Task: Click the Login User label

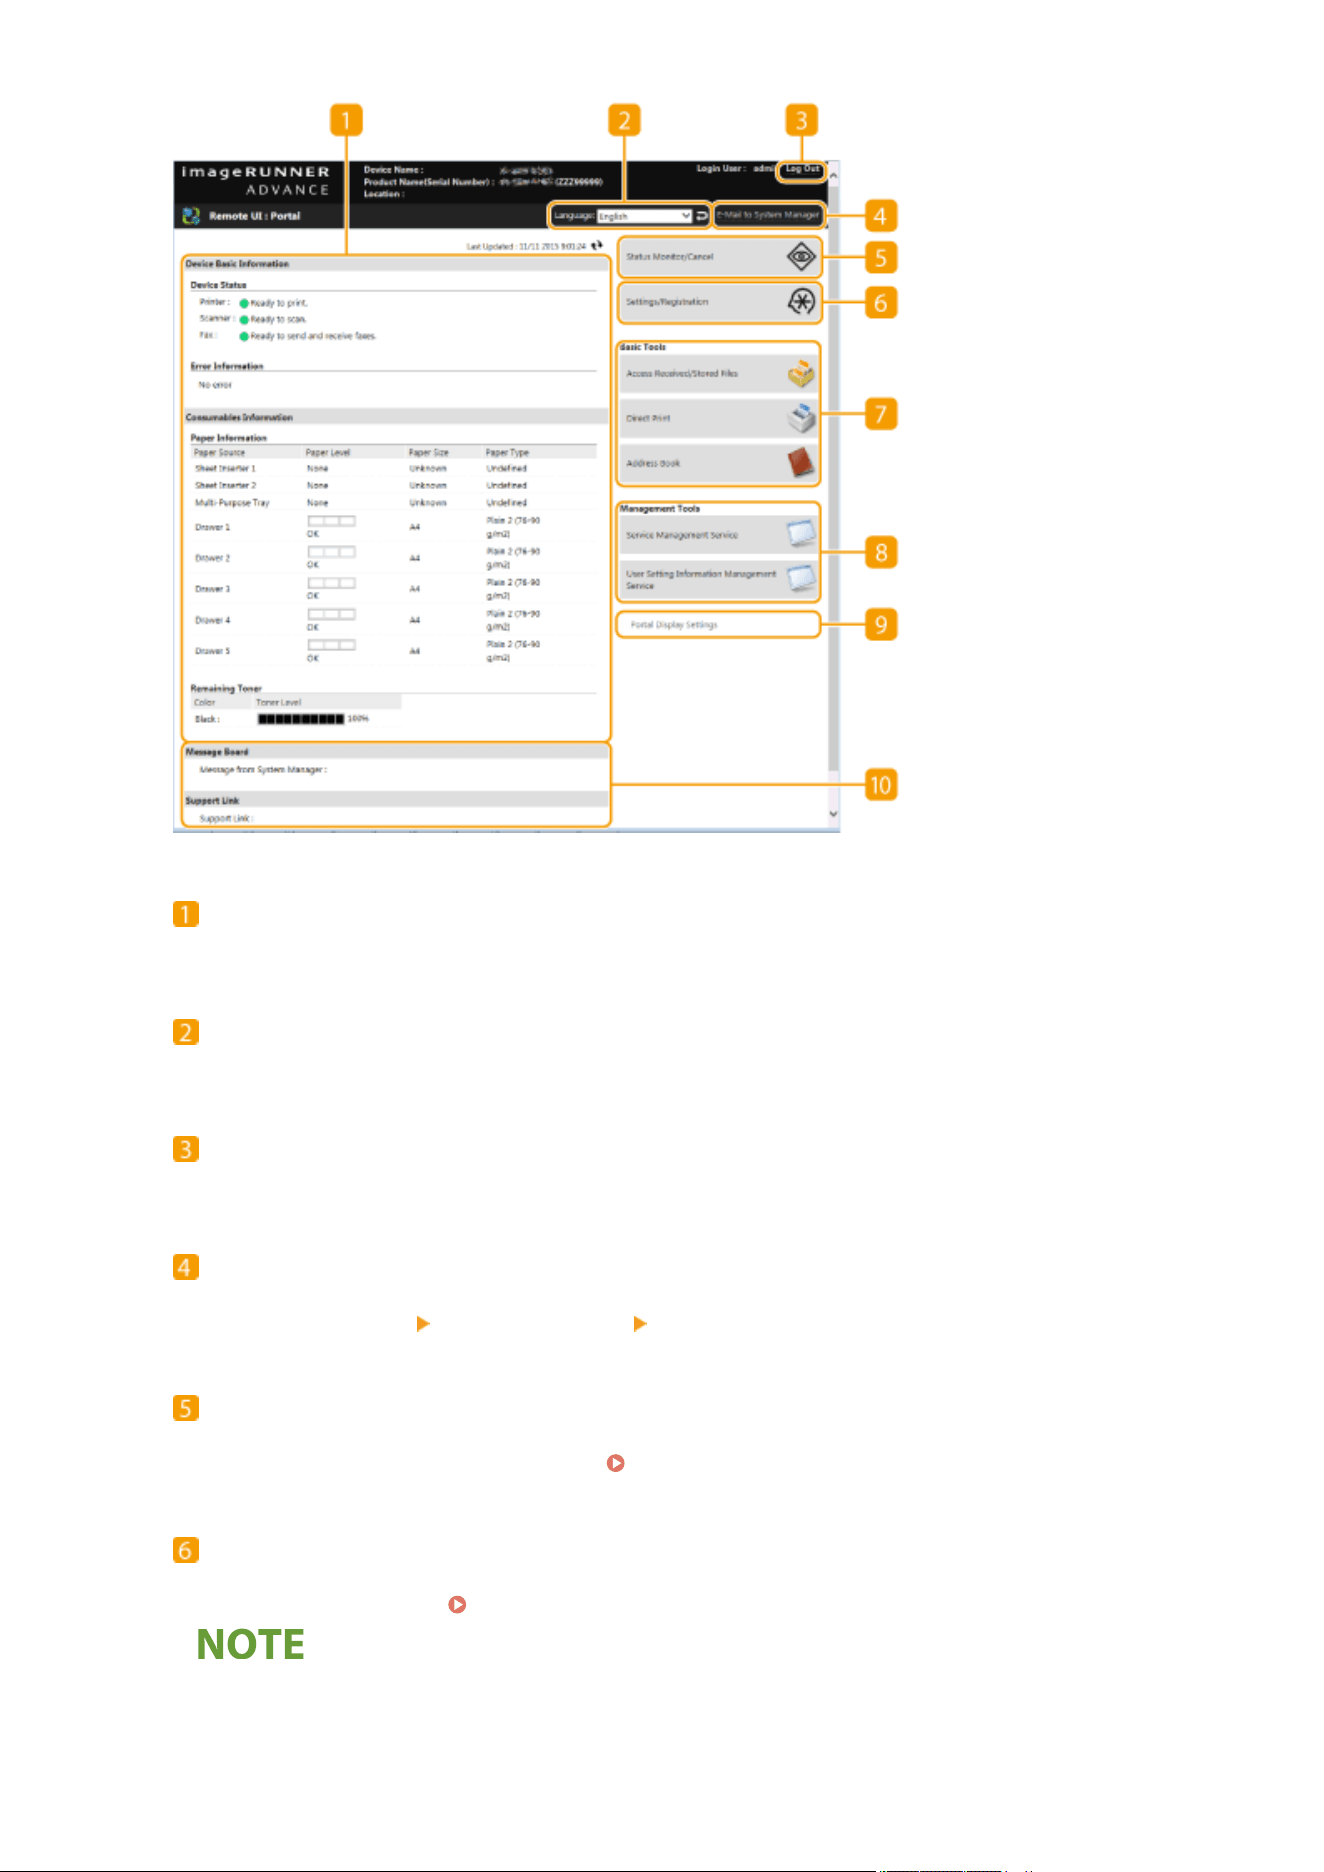Action: pos(721,169)
